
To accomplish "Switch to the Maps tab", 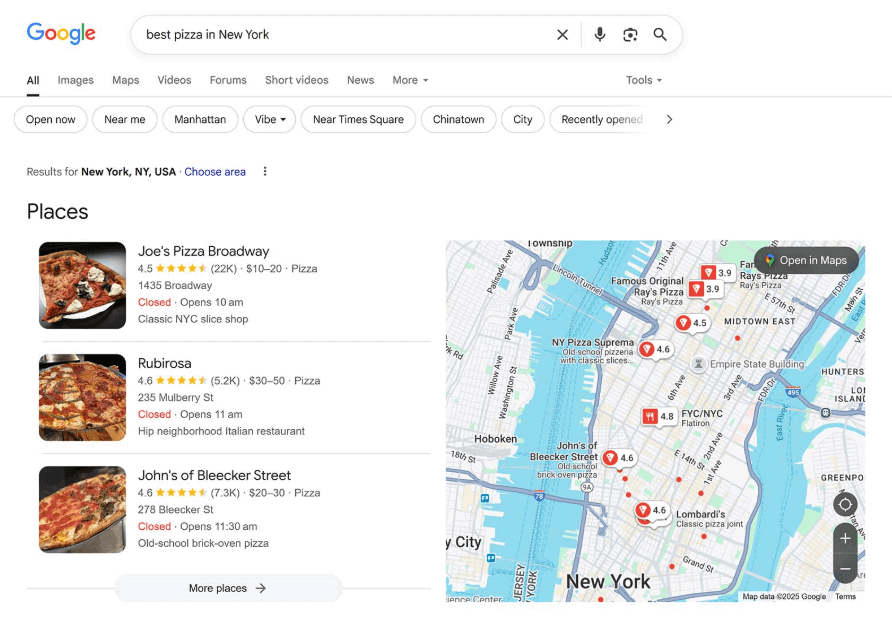I will 125,80.
